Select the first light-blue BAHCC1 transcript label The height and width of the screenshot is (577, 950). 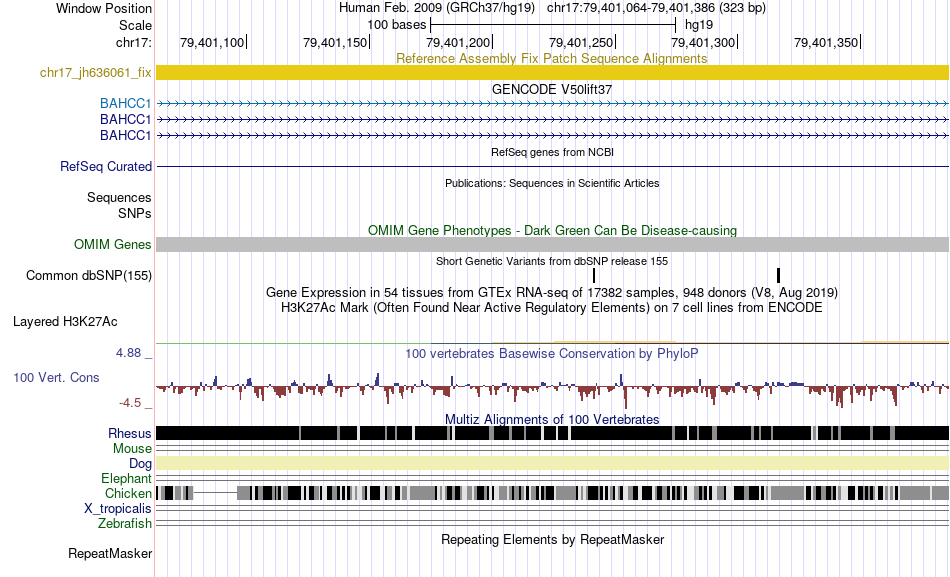pos(125,104)
